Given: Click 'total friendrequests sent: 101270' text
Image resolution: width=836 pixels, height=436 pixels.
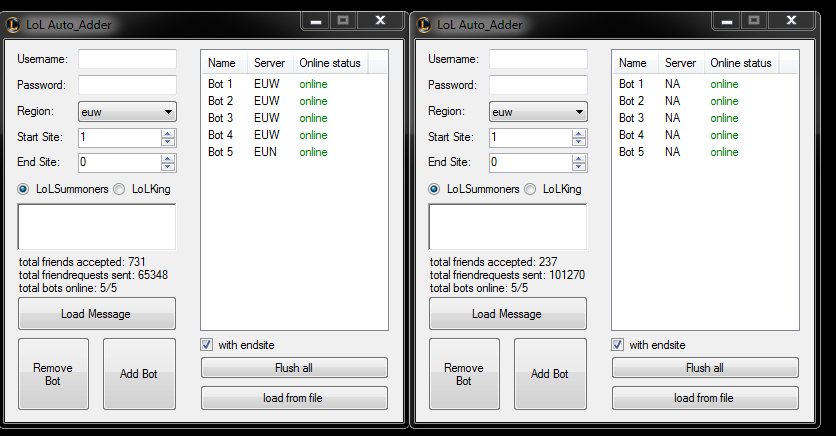Looking at the screenshot, I should tap(508, 275).
